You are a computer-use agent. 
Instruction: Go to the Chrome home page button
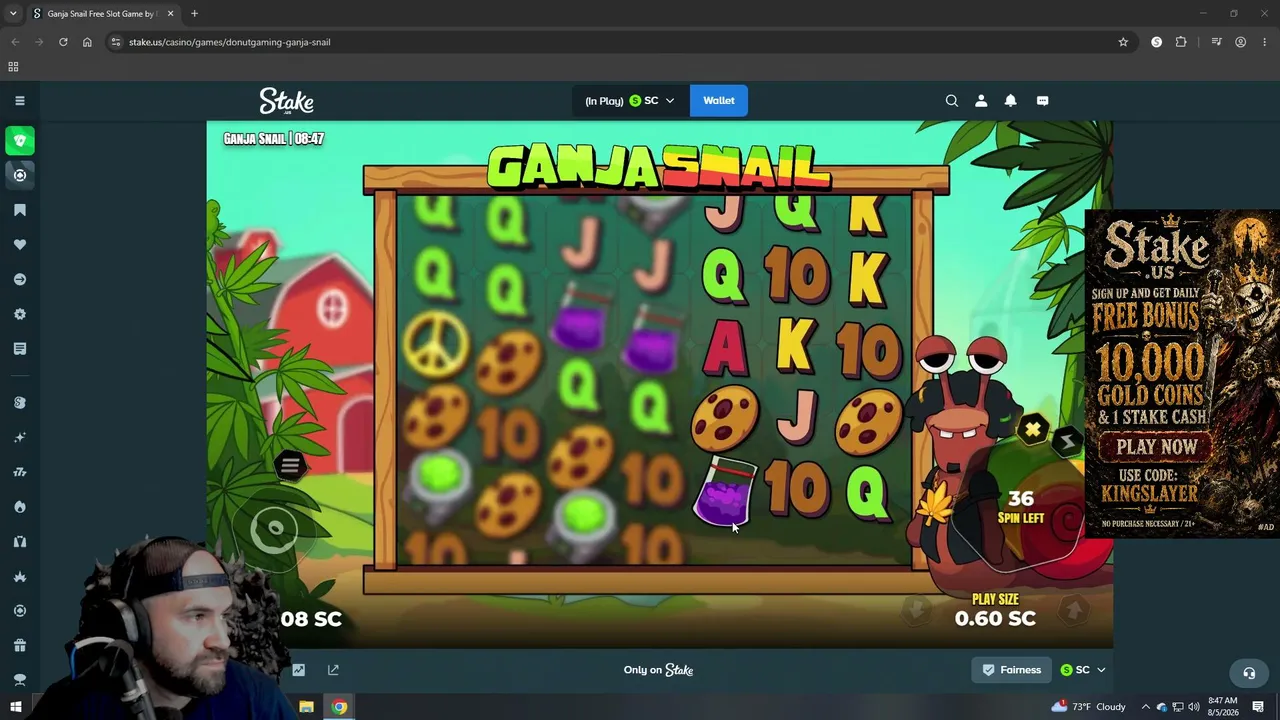point(87,42)
